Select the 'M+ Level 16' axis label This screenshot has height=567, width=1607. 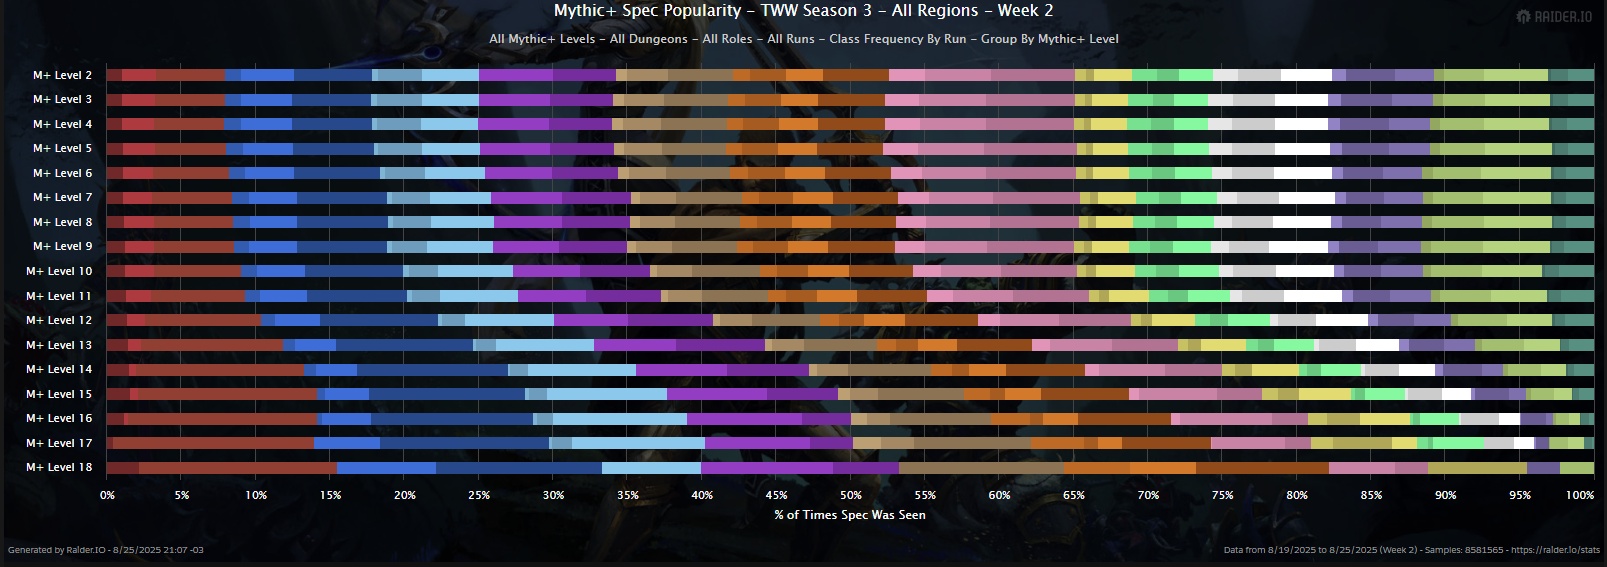[59, 418]
